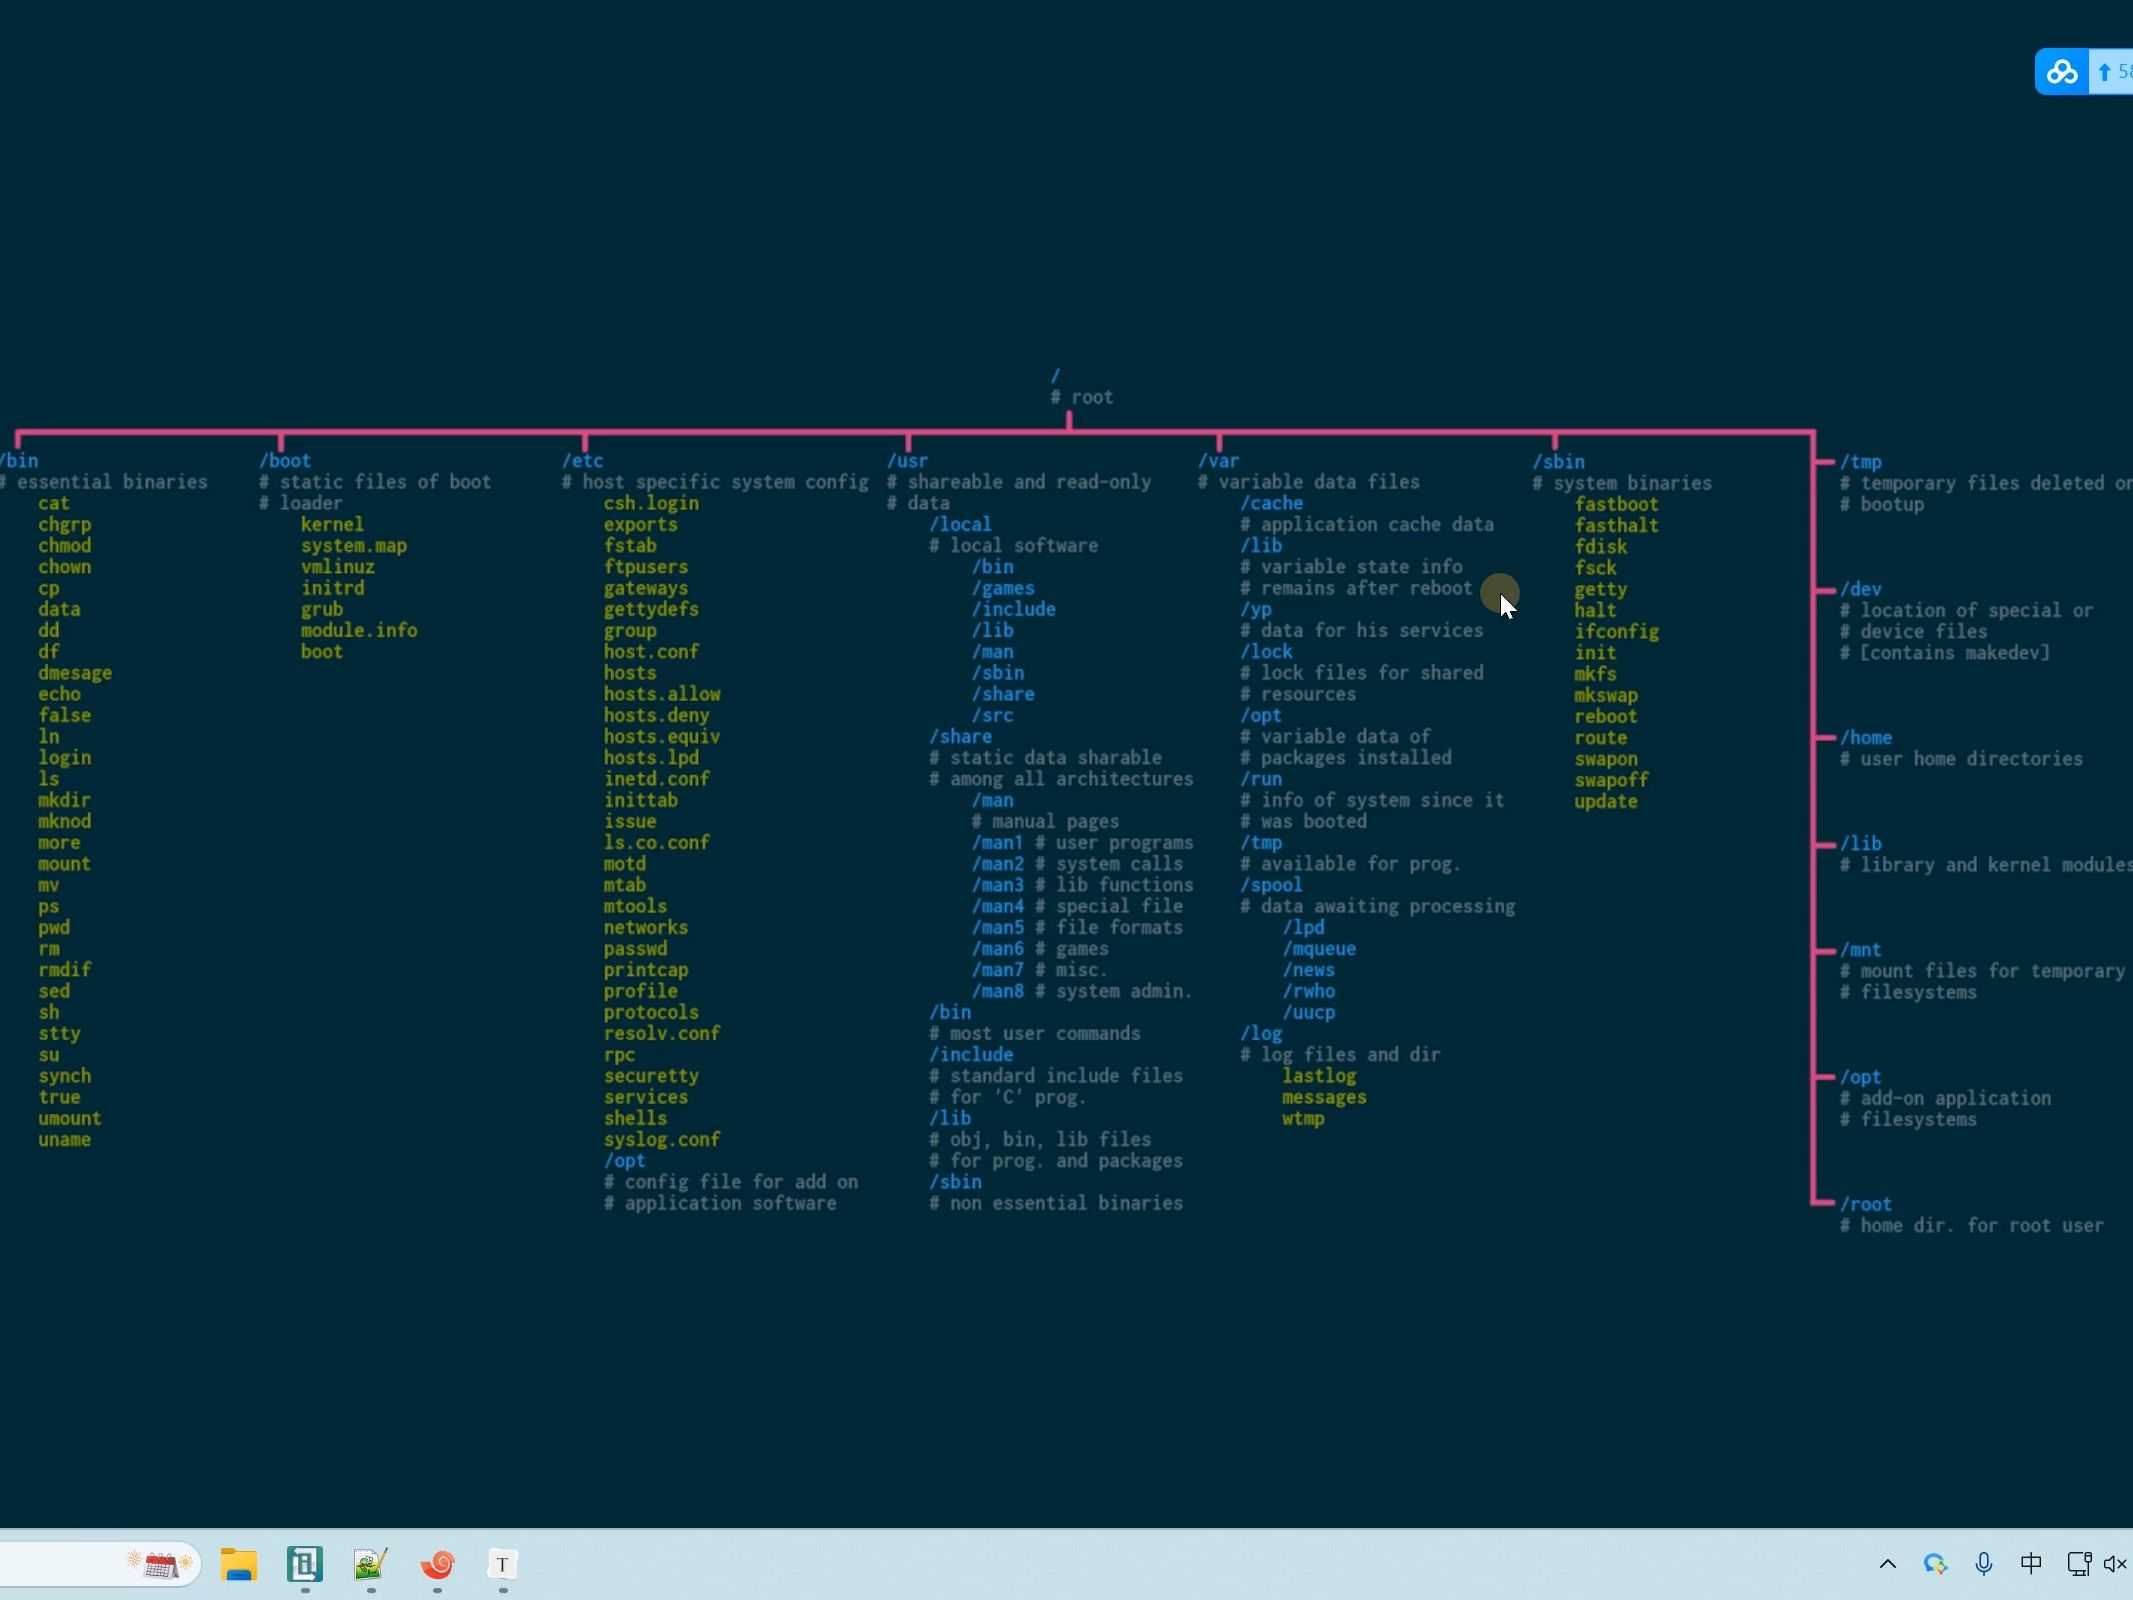Click the '# non essential binaries' comment
Screen dimensions: 2133x1600
point(1056,1203)
